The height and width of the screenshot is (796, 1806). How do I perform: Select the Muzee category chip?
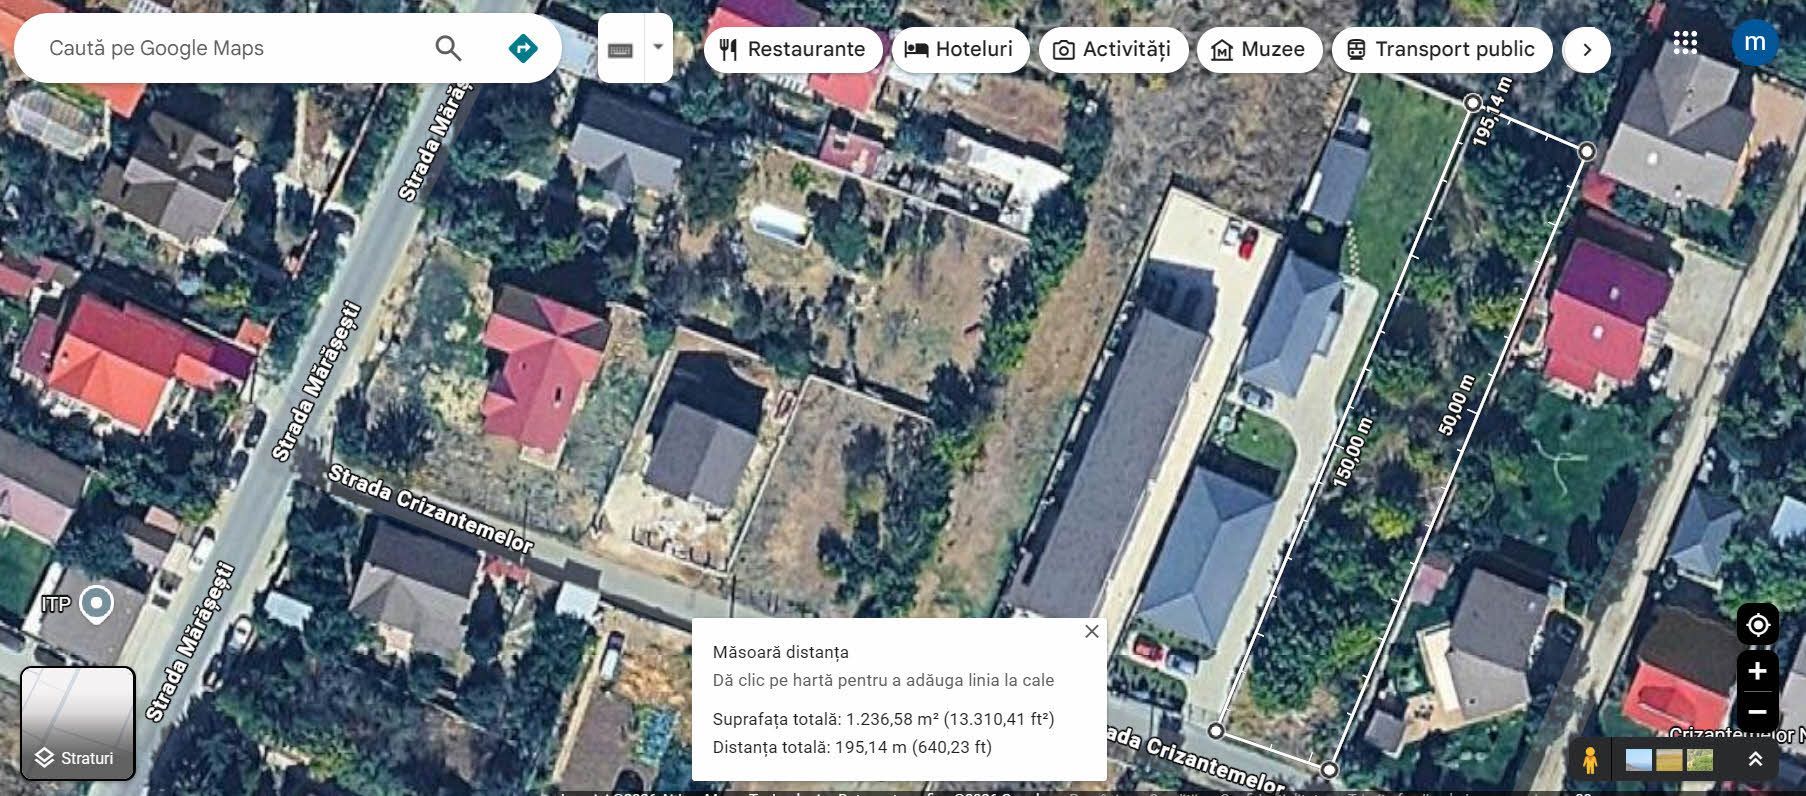pos(1259,49)
